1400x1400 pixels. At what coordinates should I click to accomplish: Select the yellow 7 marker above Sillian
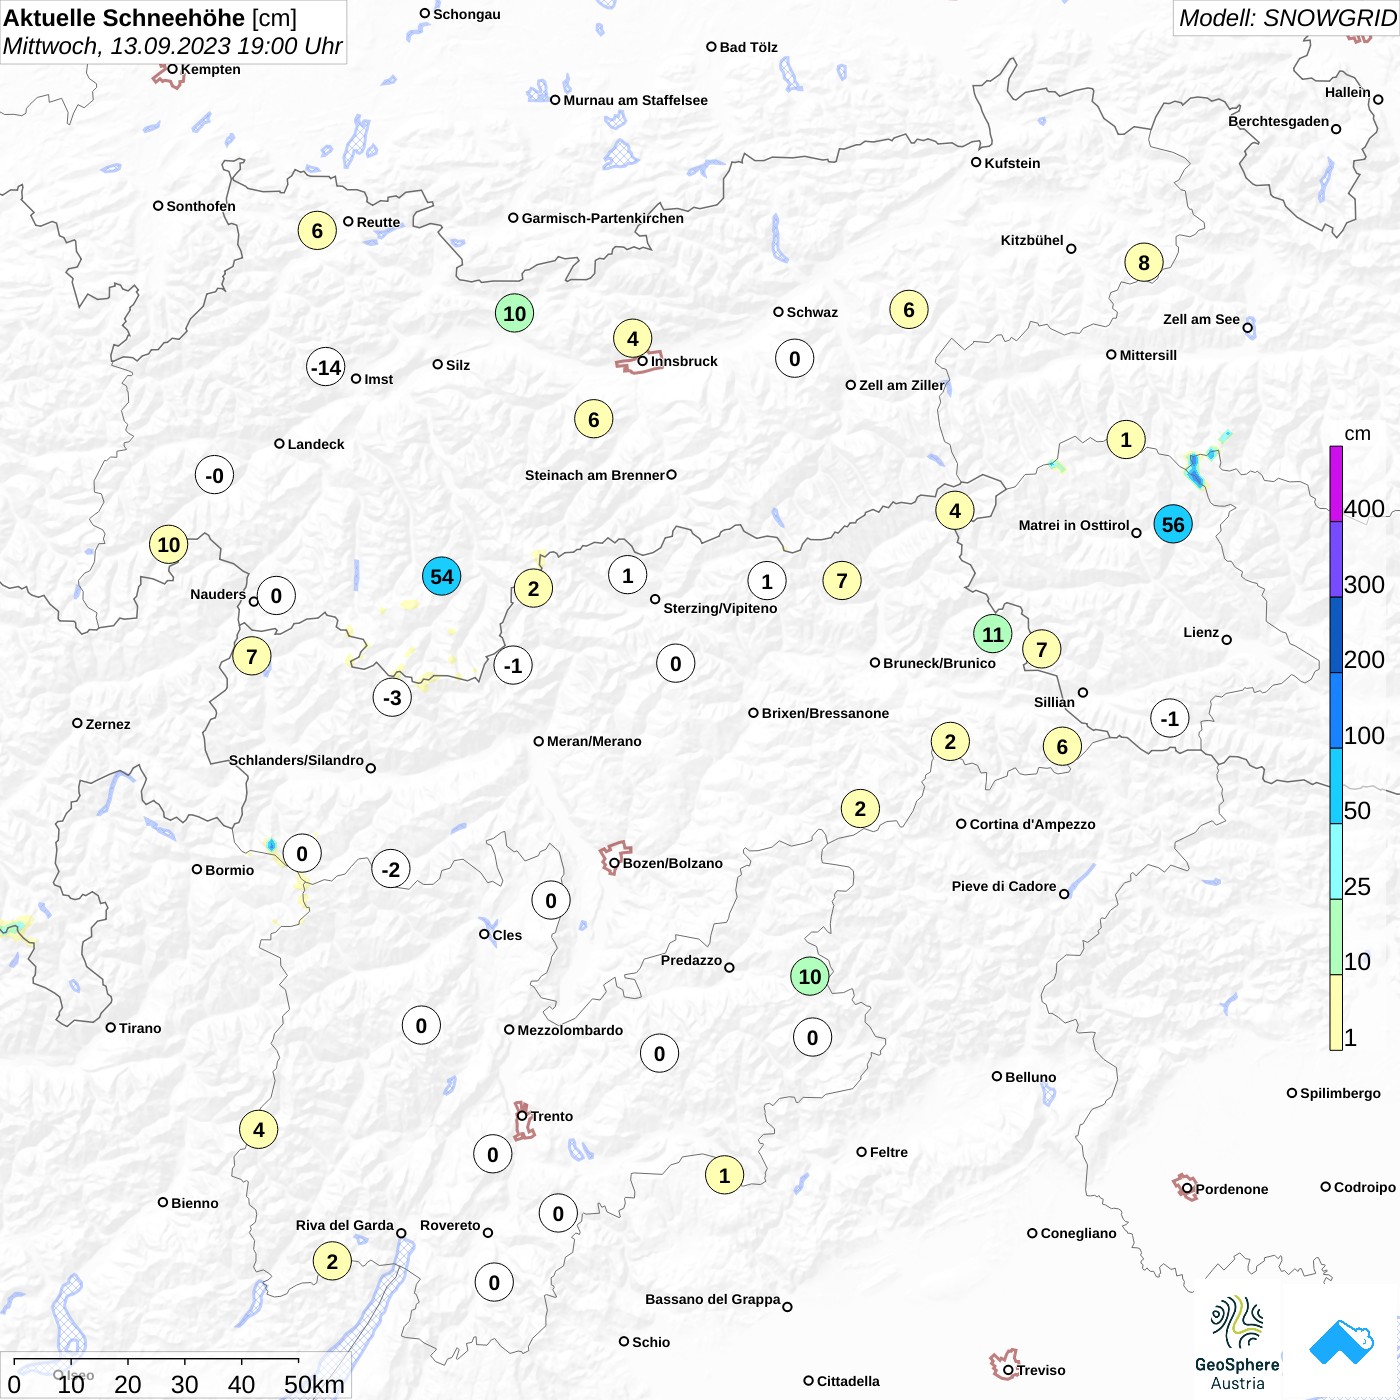1042,649
